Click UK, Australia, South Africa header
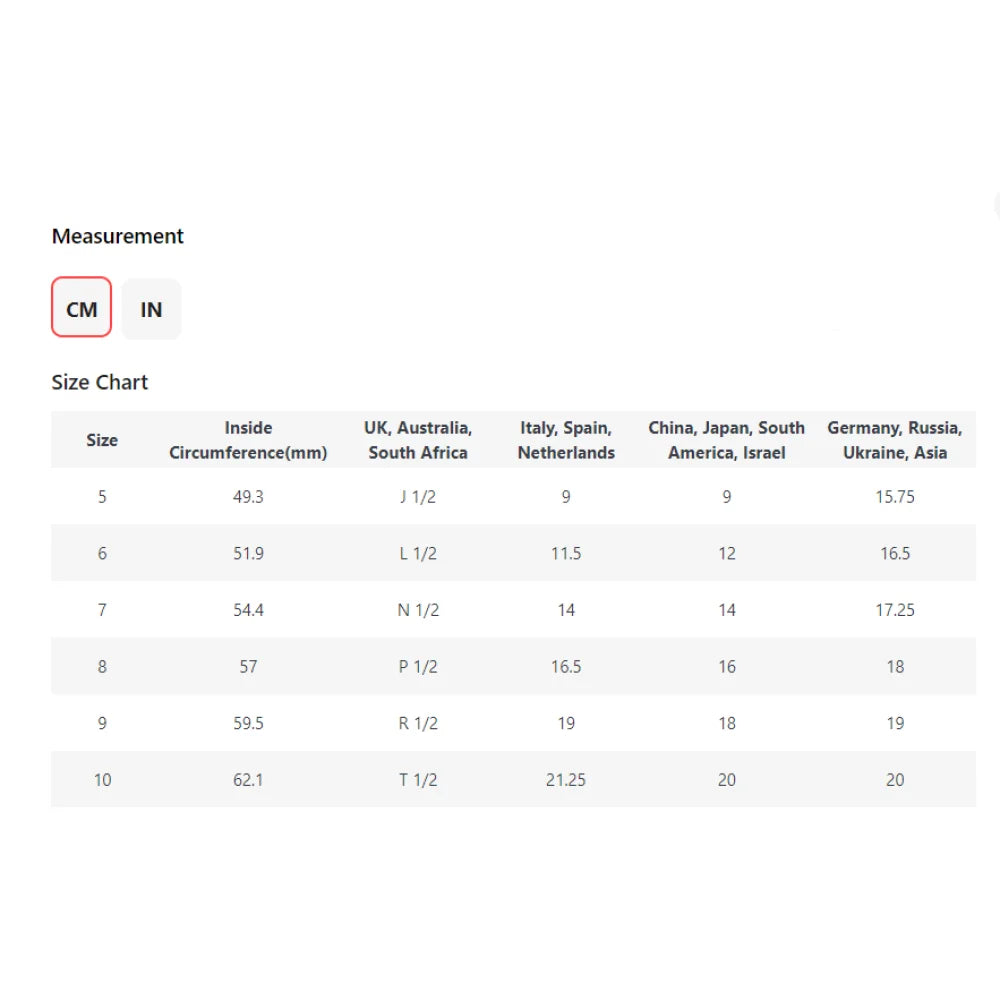1000x1000 pixels. coord(418,440)
